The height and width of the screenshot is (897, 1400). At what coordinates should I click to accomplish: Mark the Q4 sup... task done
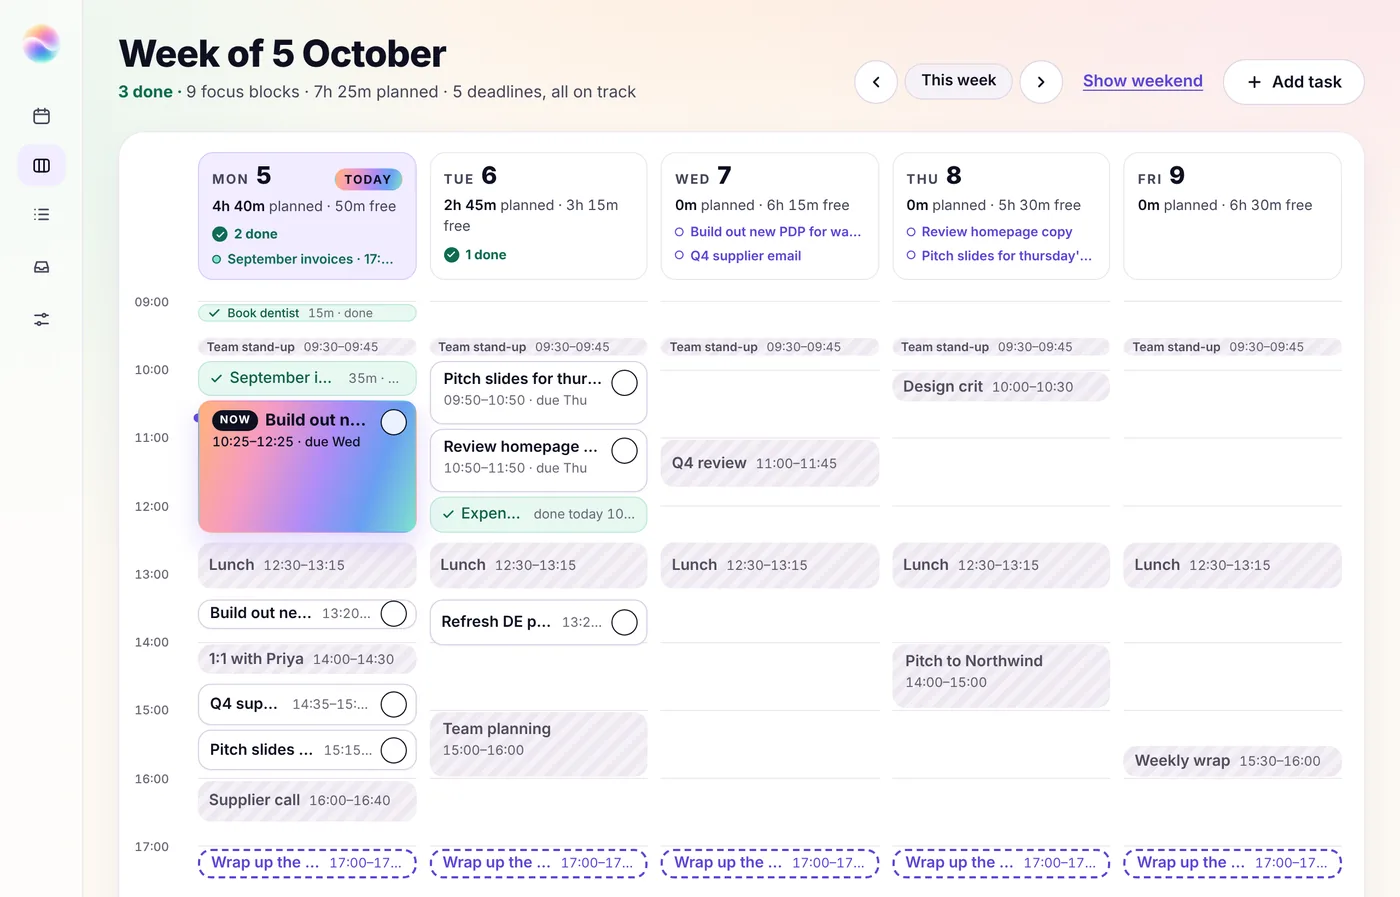(x=394, y=704)
